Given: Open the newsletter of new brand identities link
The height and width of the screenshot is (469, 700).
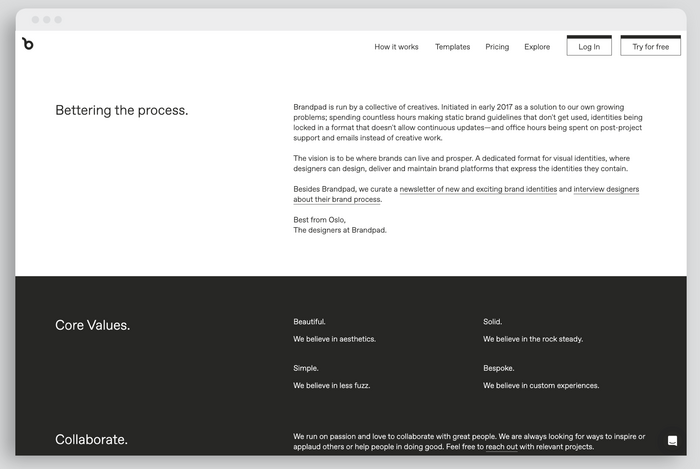Looking at the screenshot, I should (478, 189).
